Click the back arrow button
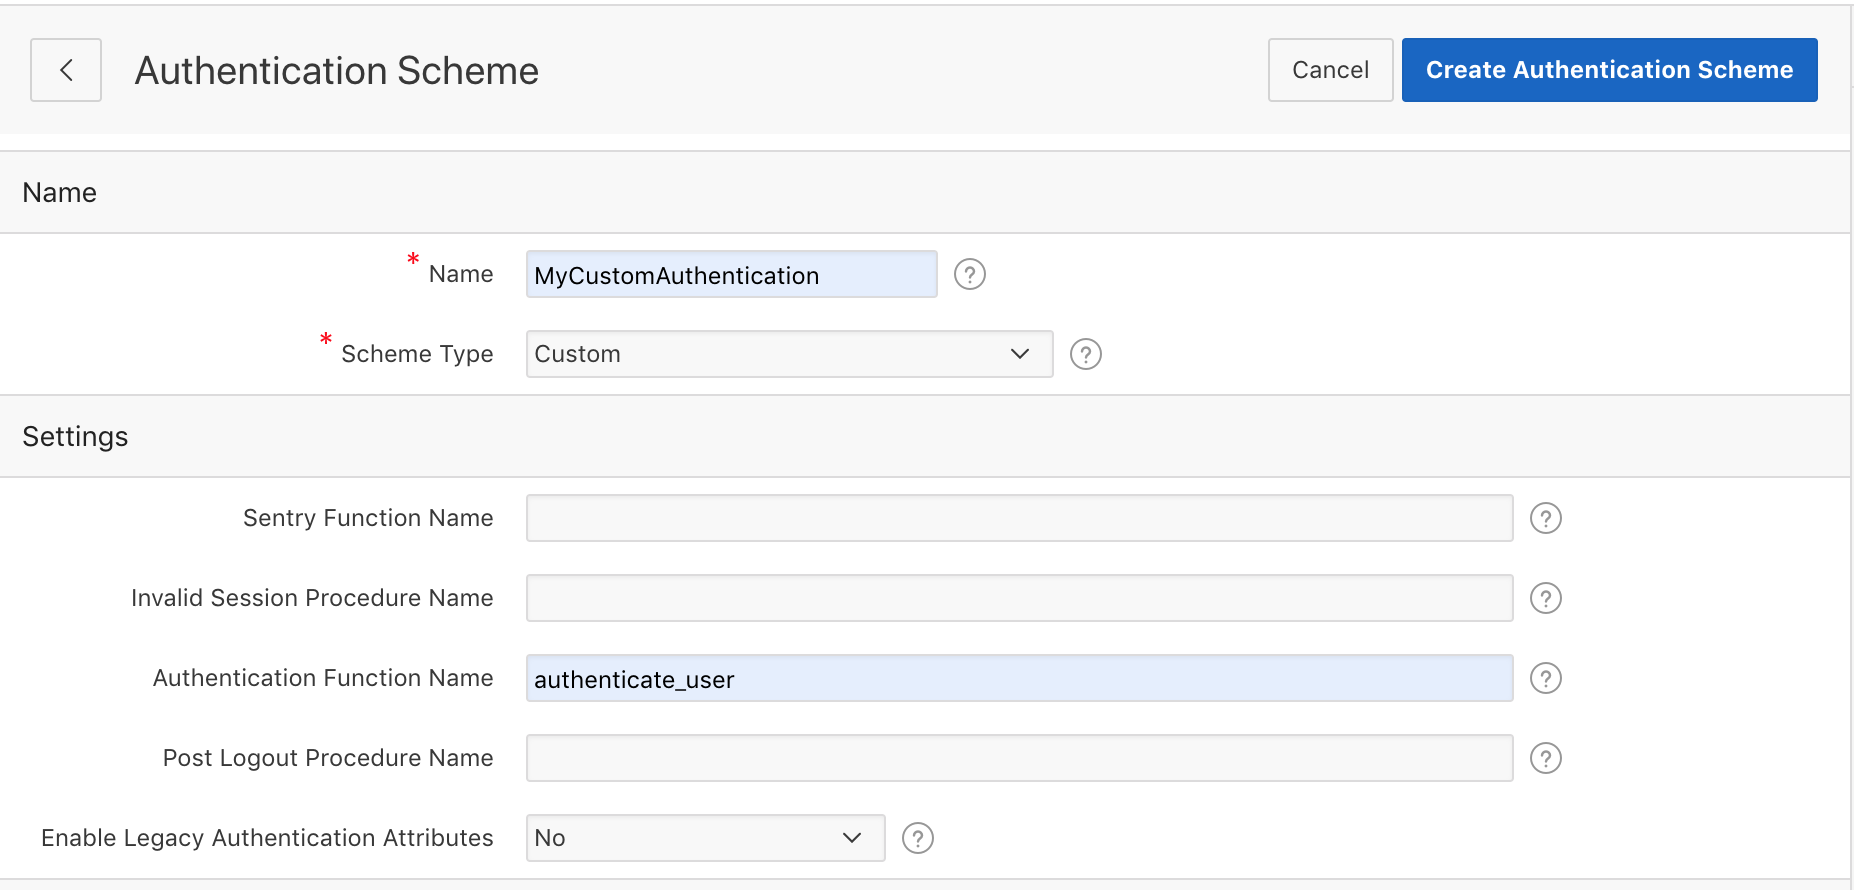 point(66,70)
